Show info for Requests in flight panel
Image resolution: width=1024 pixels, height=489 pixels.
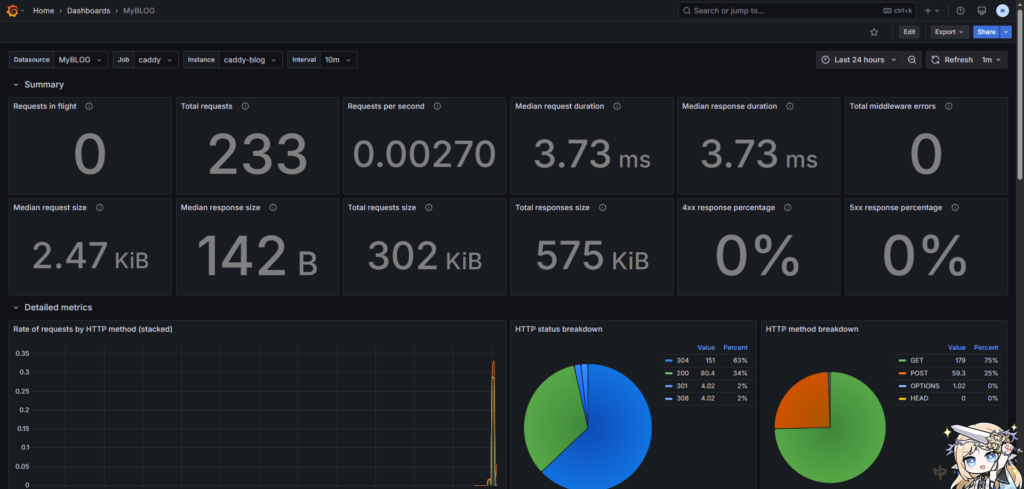point(89,106)
